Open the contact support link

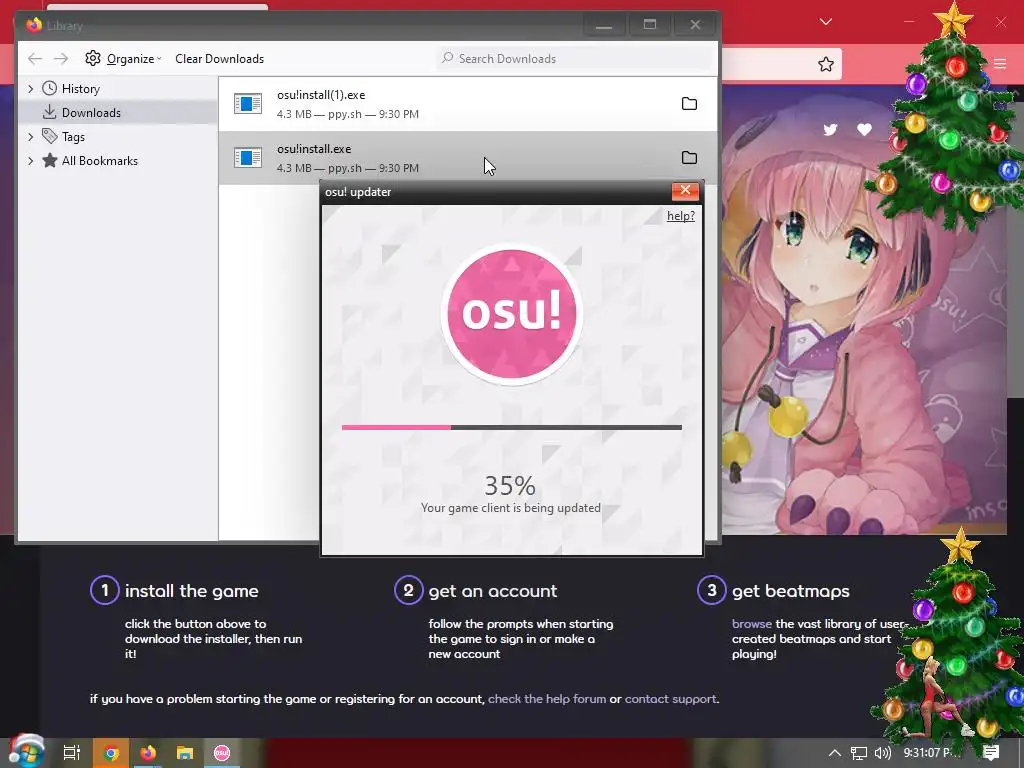671,699
